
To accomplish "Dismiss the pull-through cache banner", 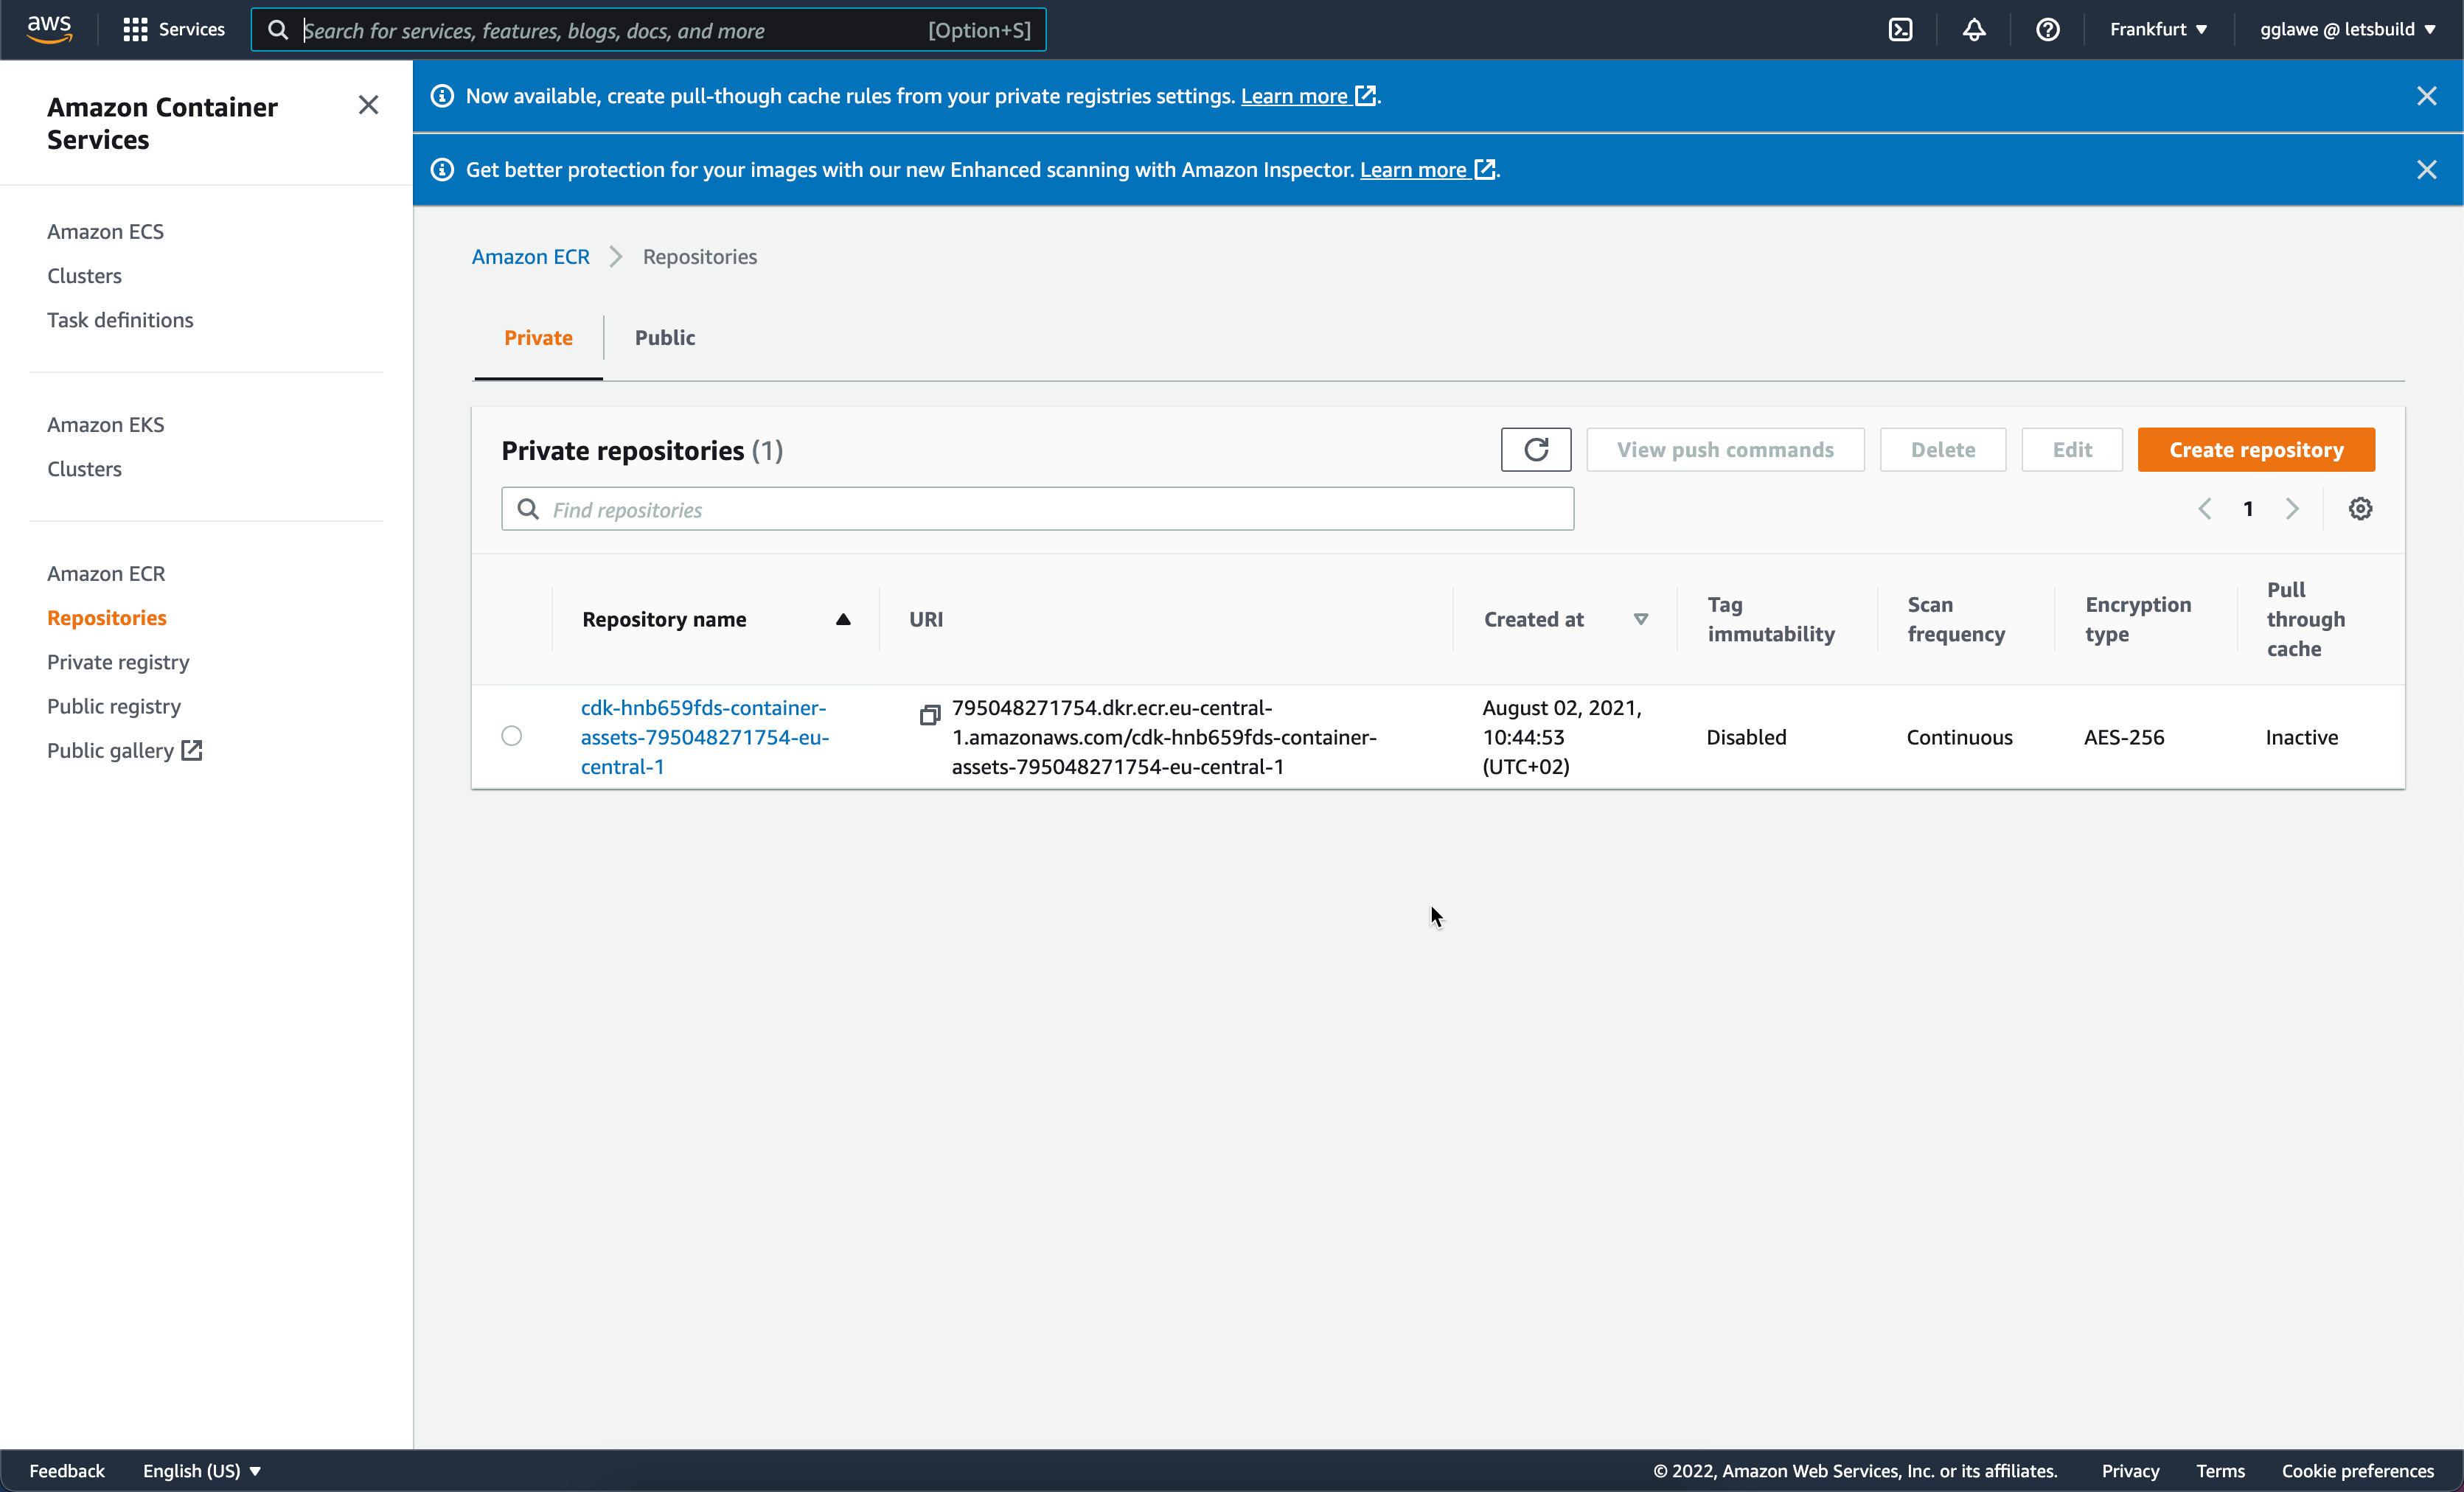I will tap(2426, 96).
